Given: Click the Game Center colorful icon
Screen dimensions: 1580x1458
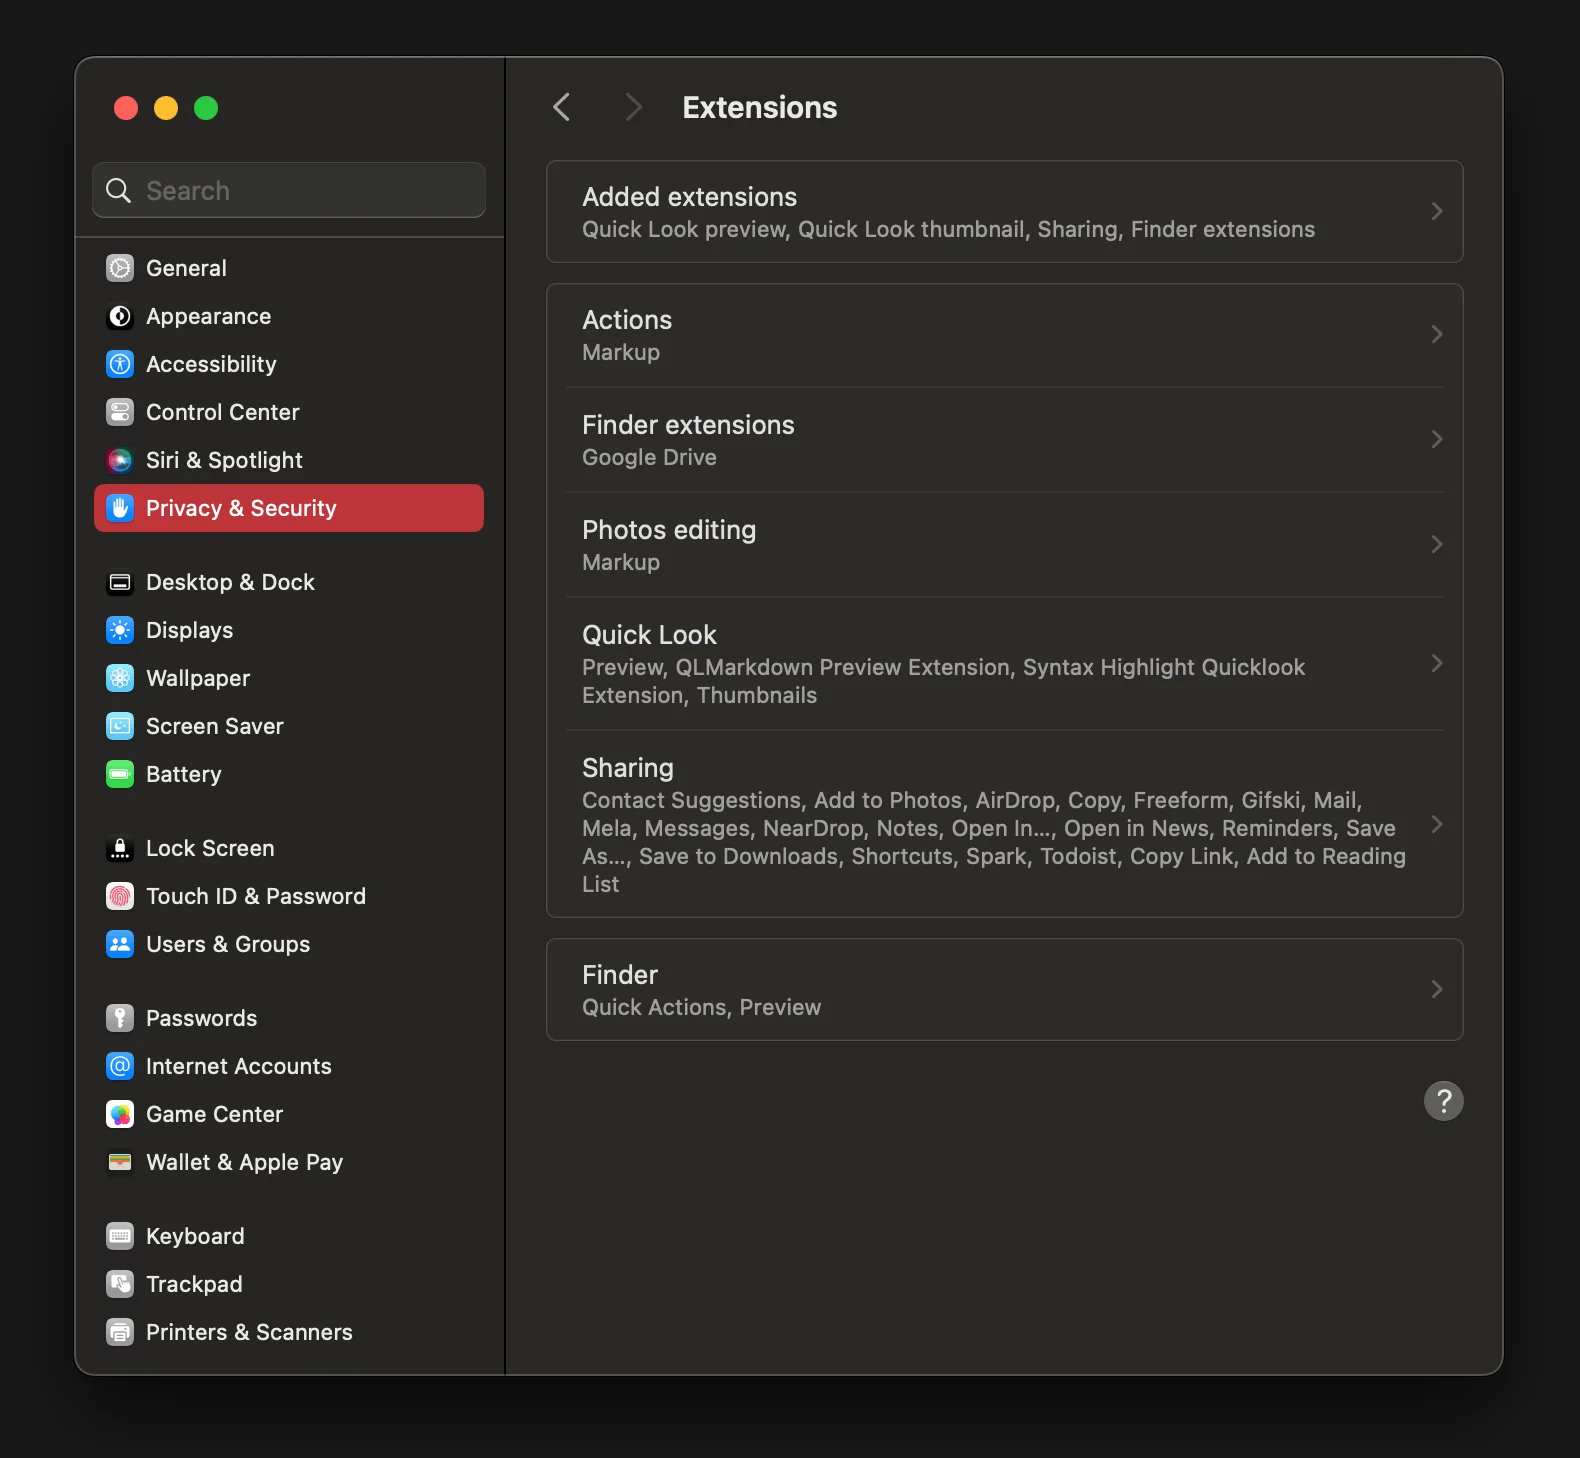Looking at the screenshot, I should (120, 1114).
